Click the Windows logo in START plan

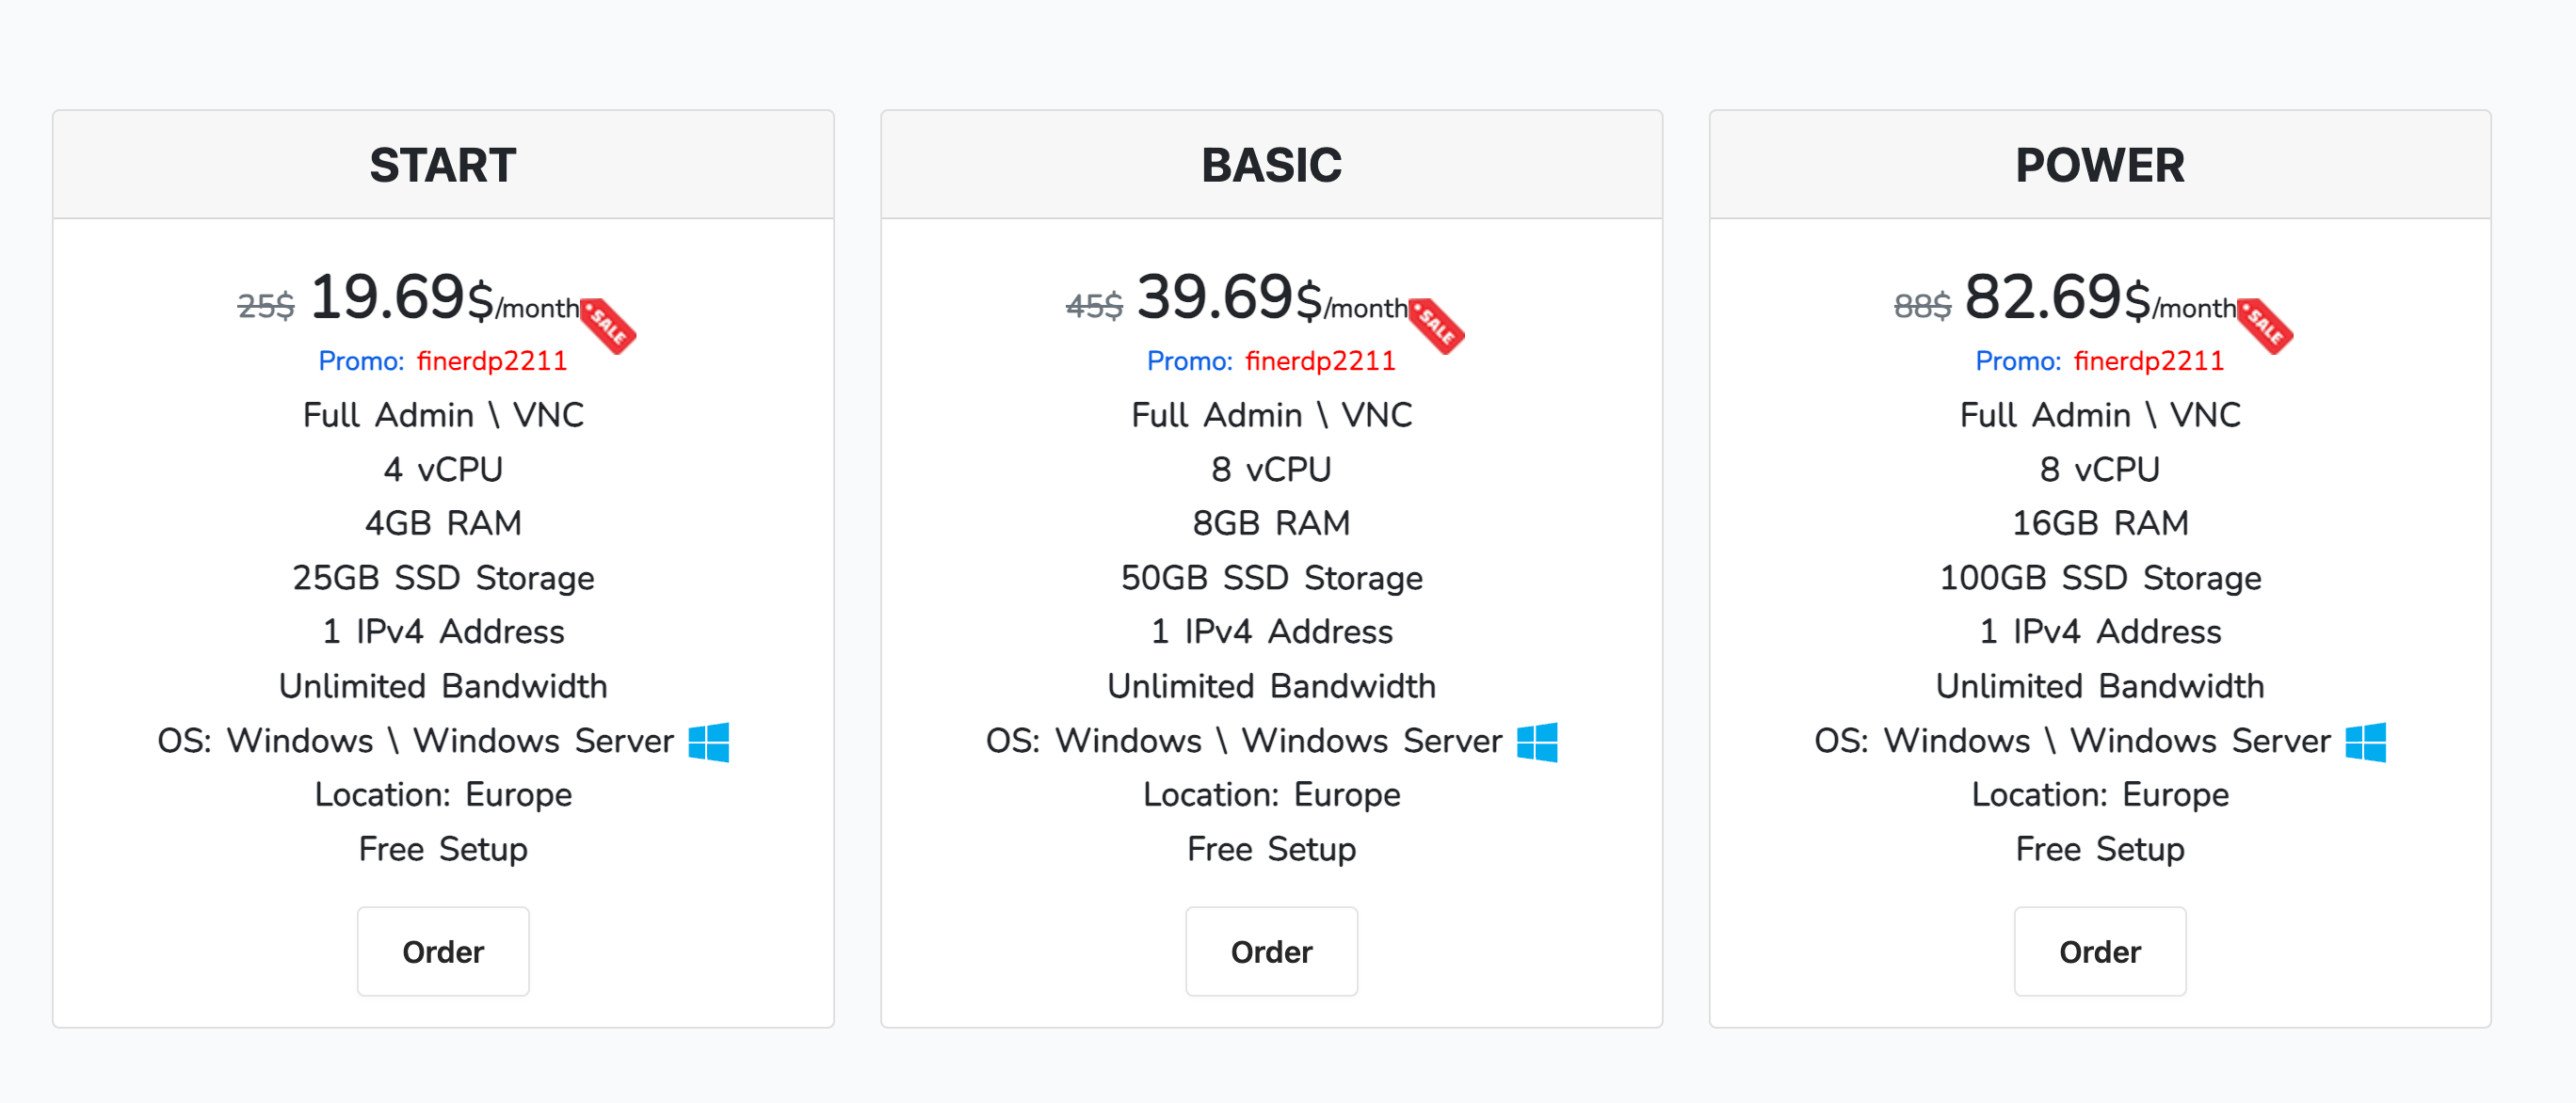click(709, 742)
